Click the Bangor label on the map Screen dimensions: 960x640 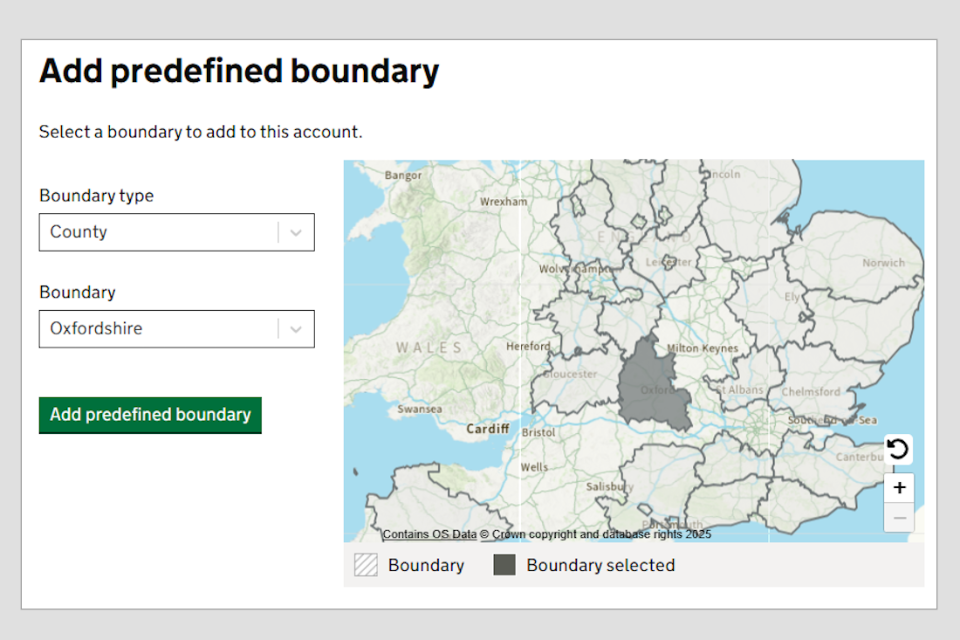click(403, 175)
